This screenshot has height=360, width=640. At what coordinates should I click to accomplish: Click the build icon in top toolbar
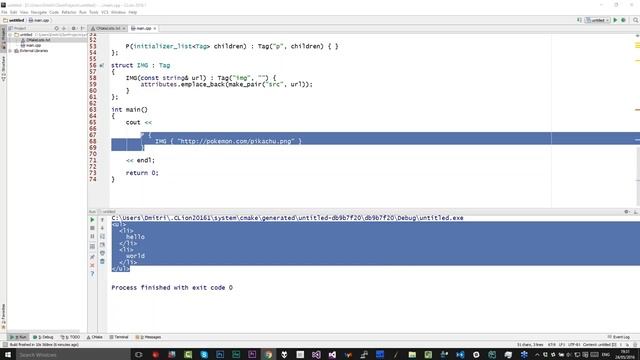click(x=579, y=20)
